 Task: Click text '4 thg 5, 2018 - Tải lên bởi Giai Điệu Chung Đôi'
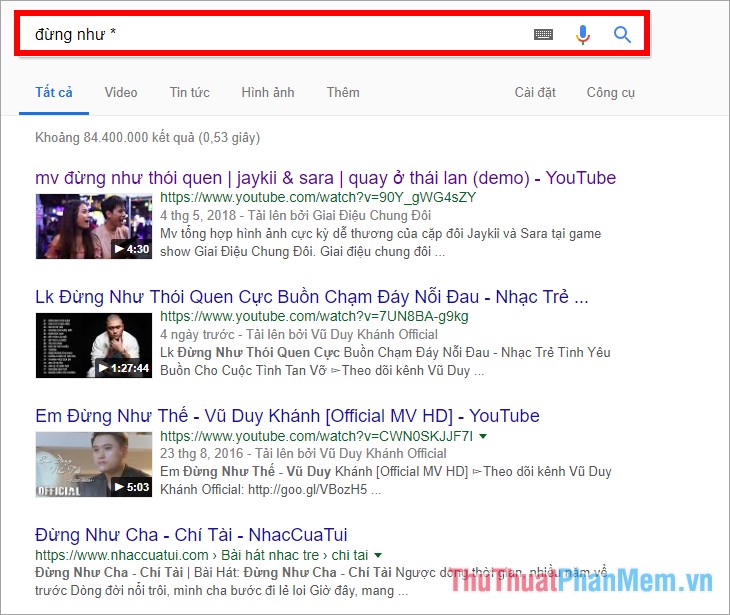tap(296, 216)
